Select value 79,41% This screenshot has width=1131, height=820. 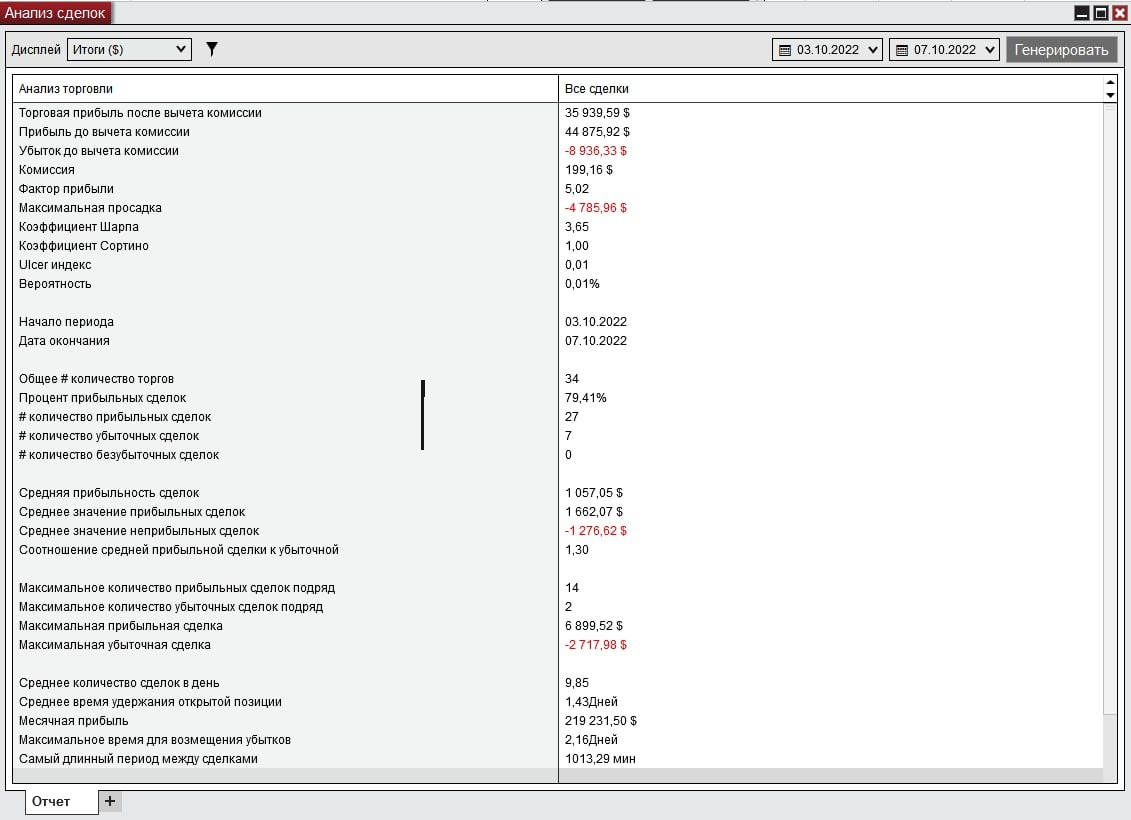click(586, 398)
